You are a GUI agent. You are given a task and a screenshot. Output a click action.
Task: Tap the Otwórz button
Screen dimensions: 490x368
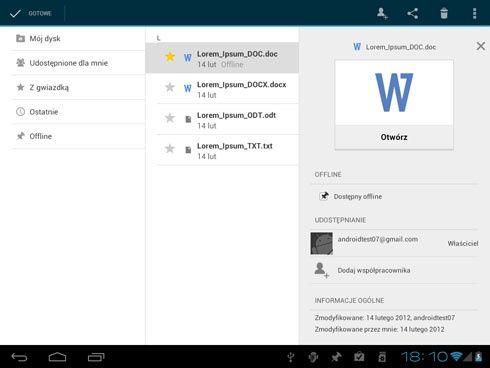(x=394, y=137)
